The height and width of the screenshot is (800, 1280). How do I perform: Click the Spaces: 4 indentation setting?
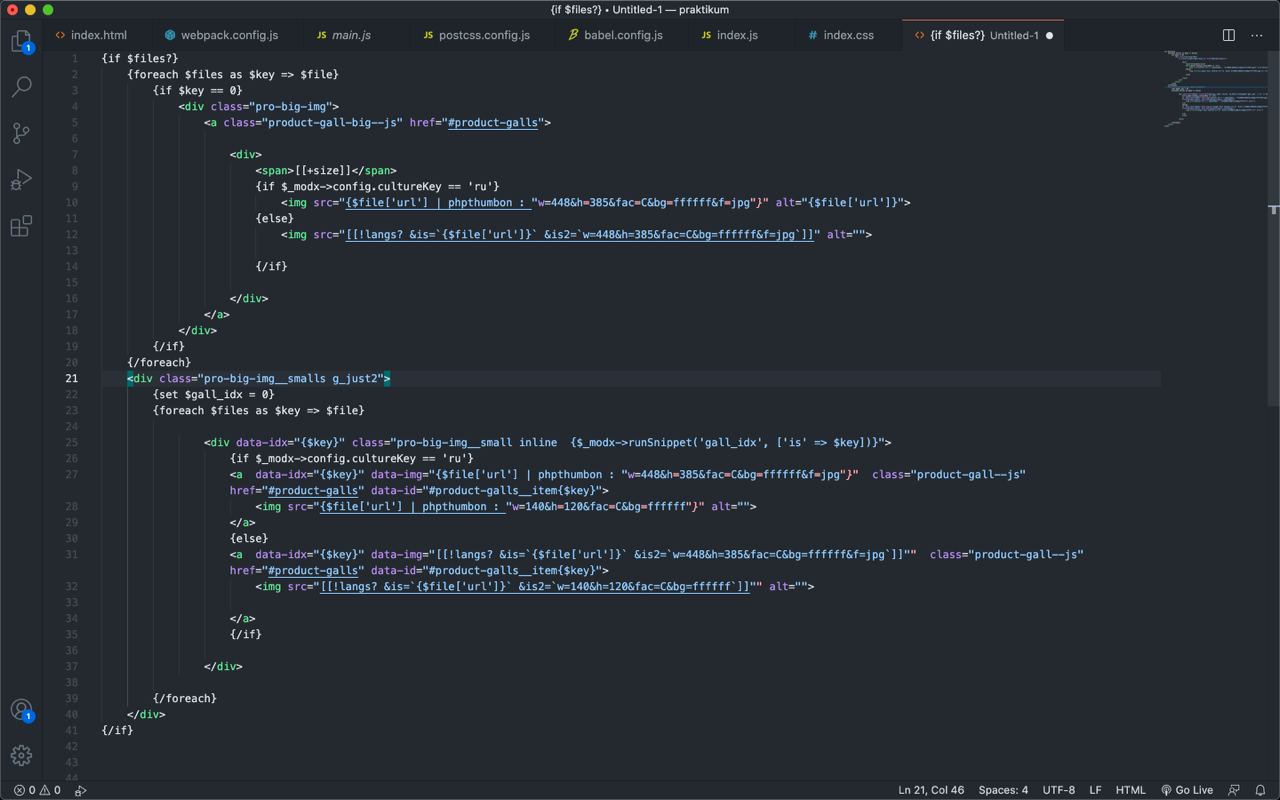click(1003, 790)
